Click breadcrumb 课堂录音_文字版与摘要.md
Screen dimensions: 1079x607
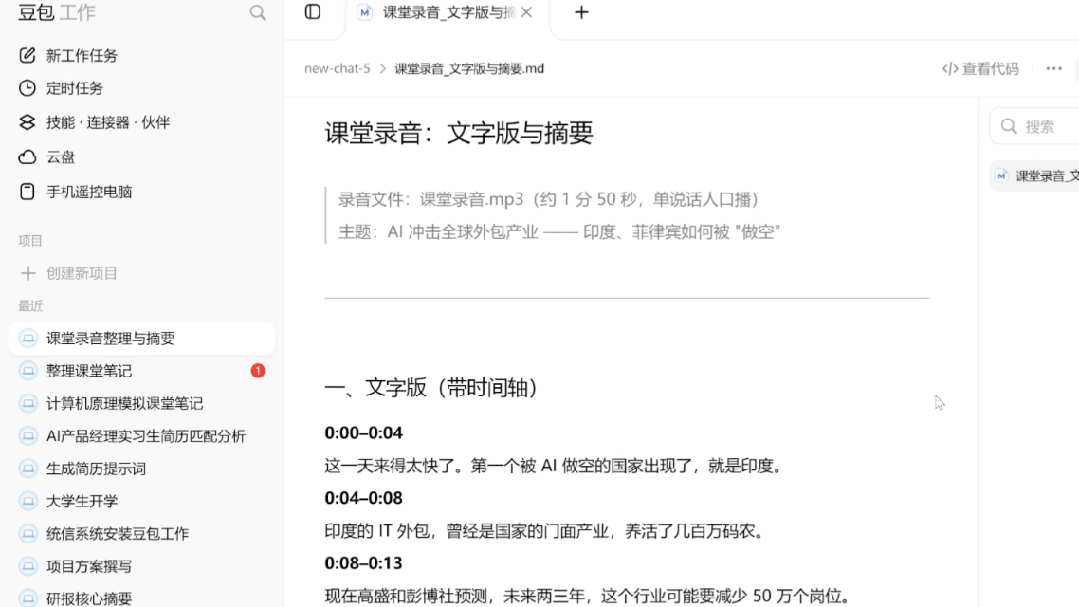tap(469, 69)
